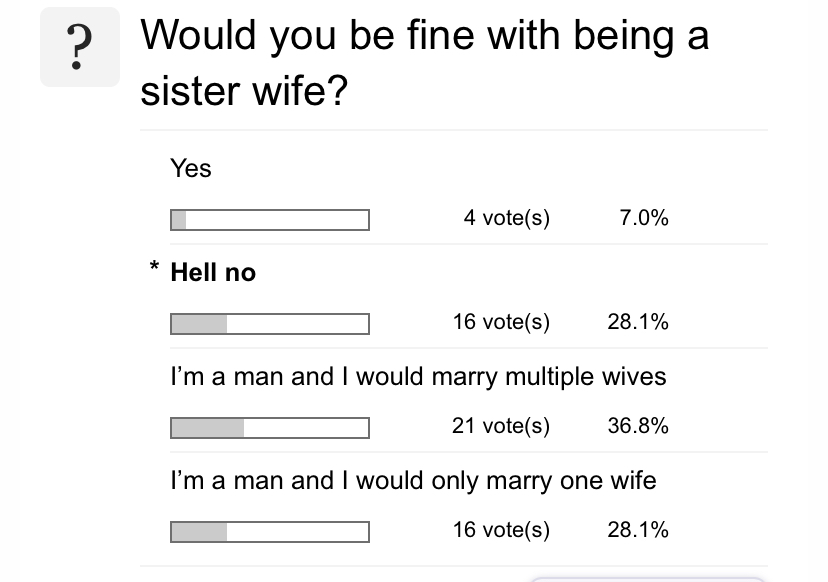The width and height of the screenshot is (828, 582).
Task: Click the asterisk next to Hell no
Action: click(154, 266)
